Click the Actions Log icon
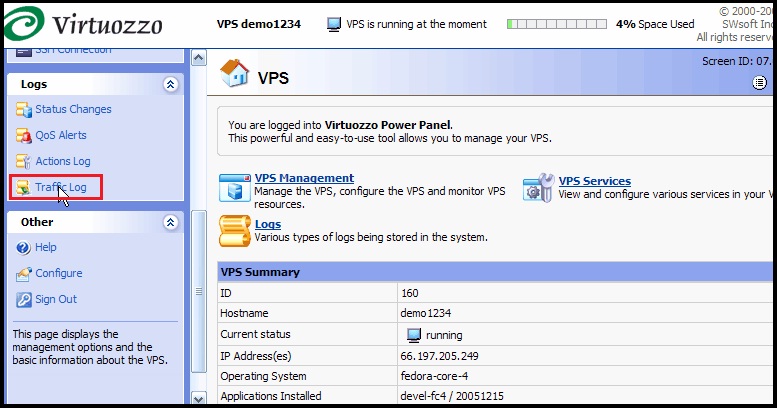This screenshot has height=408, width=777. [x=23, y=161]
